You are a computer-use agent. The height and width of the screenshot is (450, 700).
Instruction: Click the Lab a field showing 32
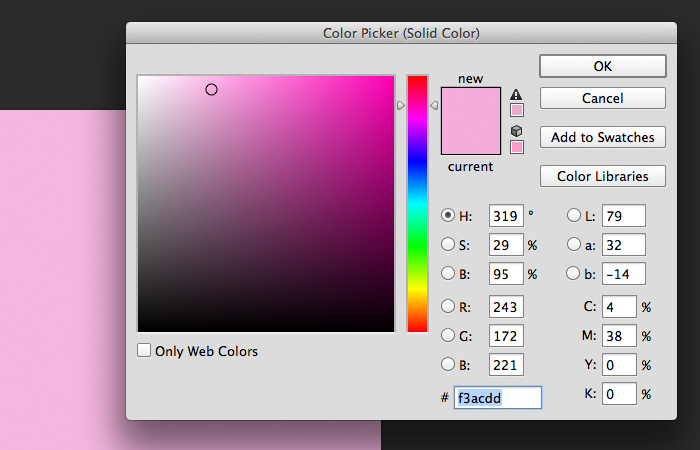624,245
